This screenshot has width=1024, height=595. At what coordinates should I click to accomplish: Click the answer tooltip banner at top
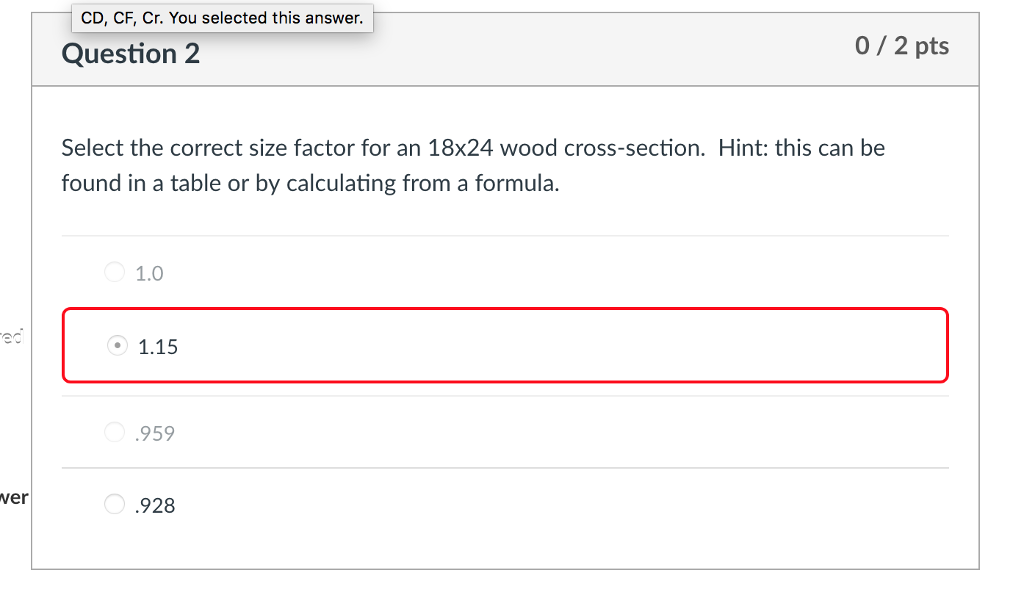coord(222,17)
